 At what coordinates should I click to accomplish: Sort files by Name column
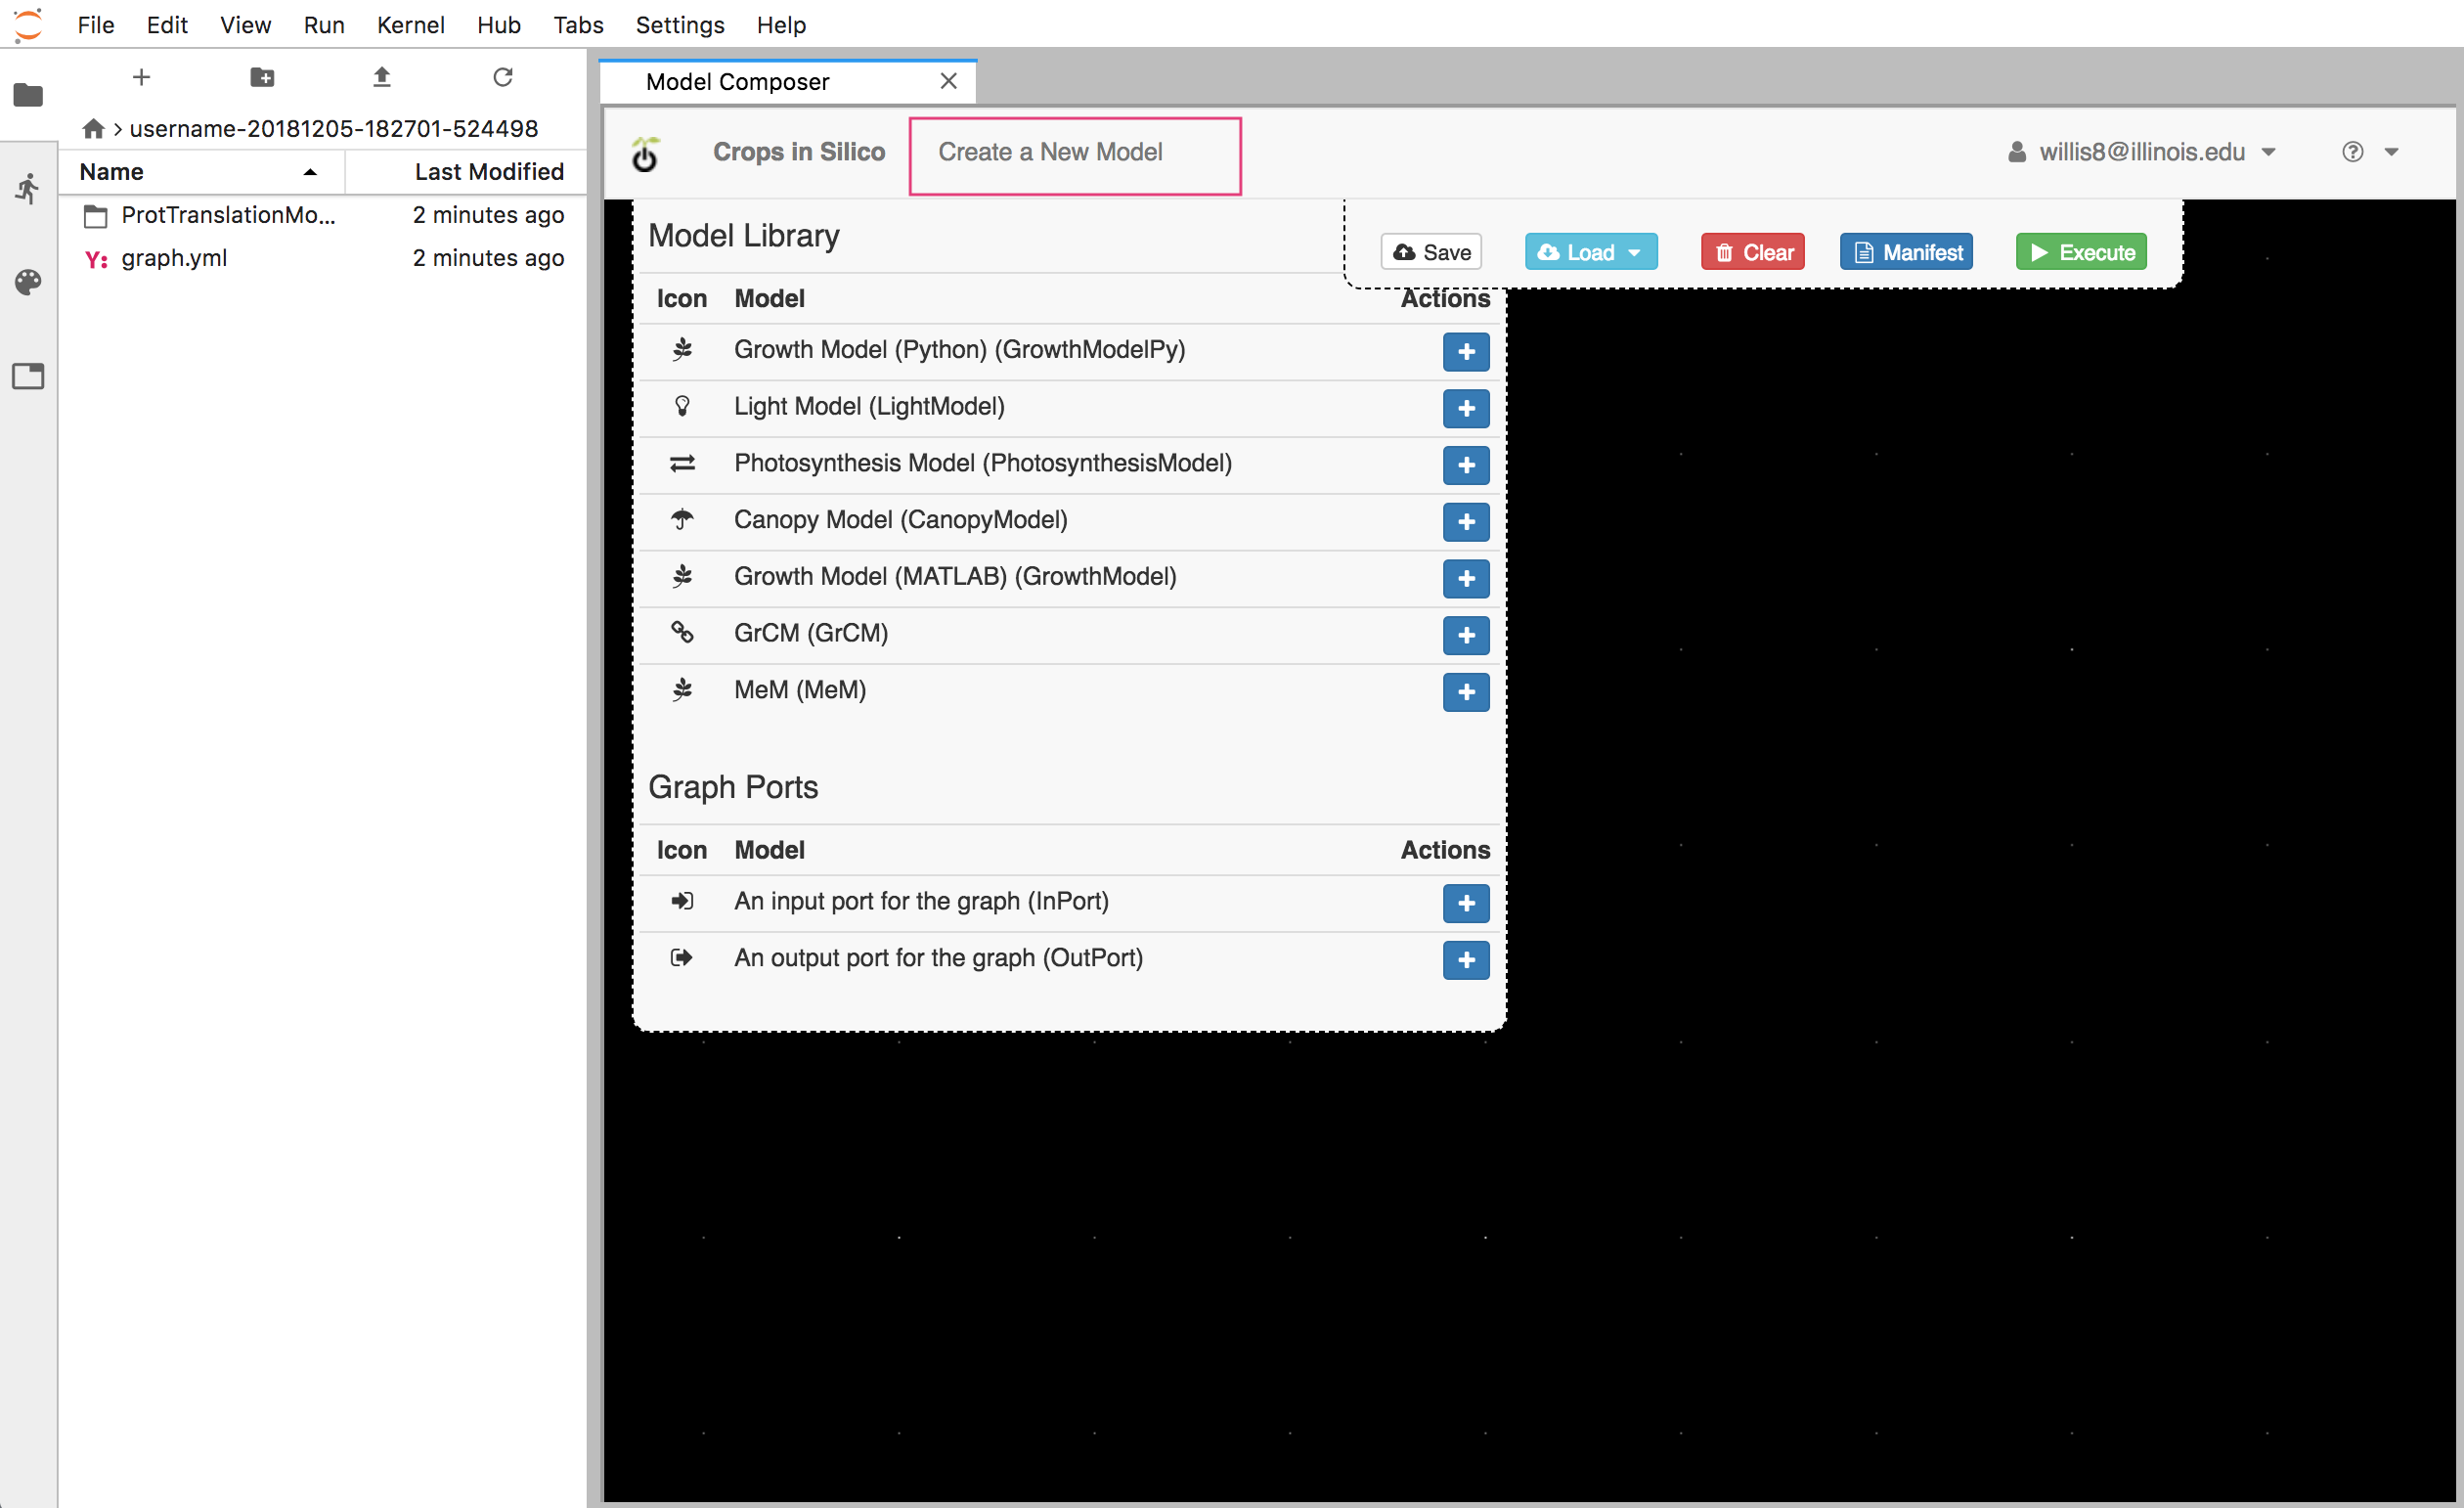200,172
